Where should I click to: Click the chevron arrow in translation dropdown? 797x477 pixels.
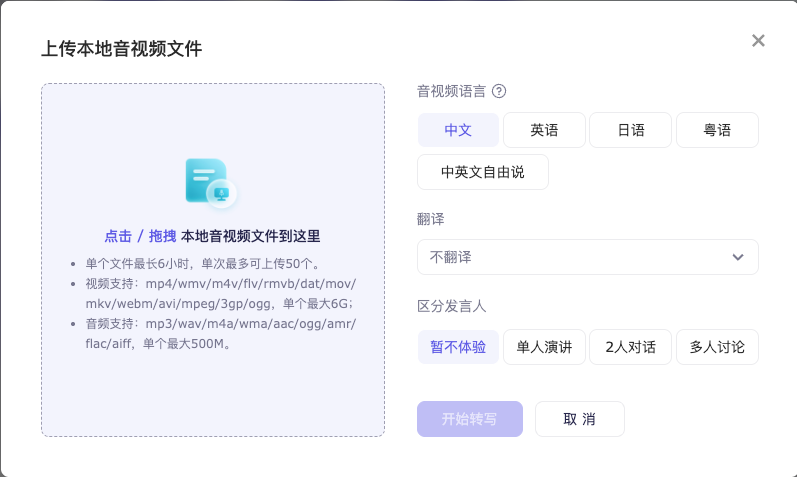[x=738, y=257]
